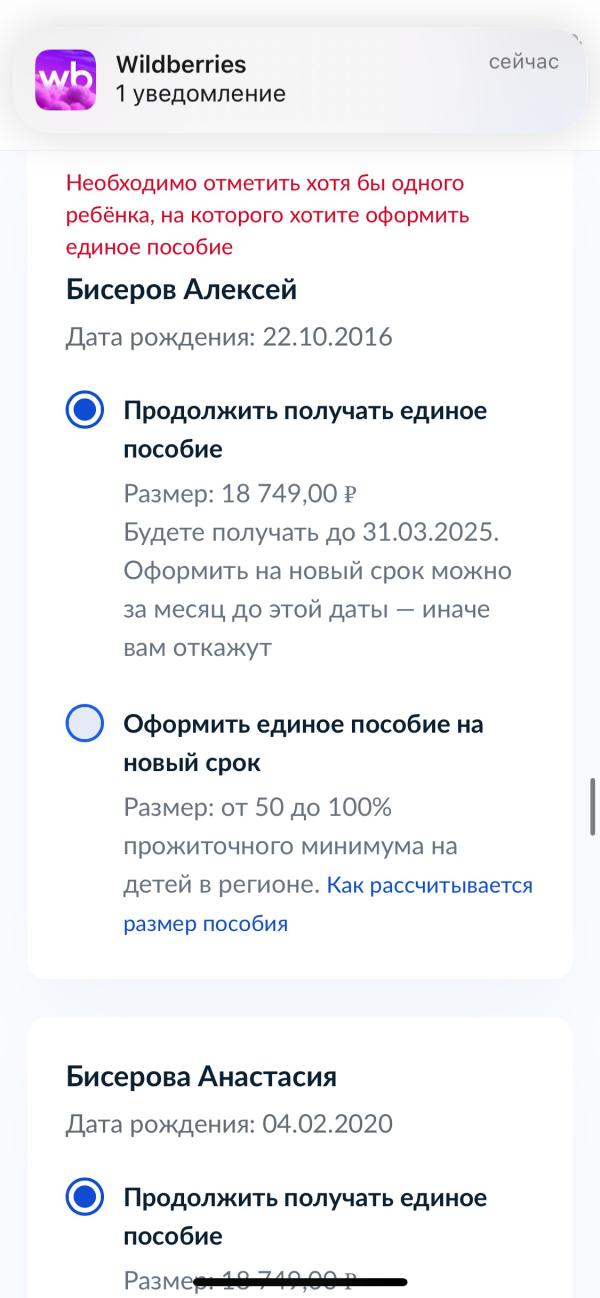Open the Wildberries notification title

click(x=180, y=64)
